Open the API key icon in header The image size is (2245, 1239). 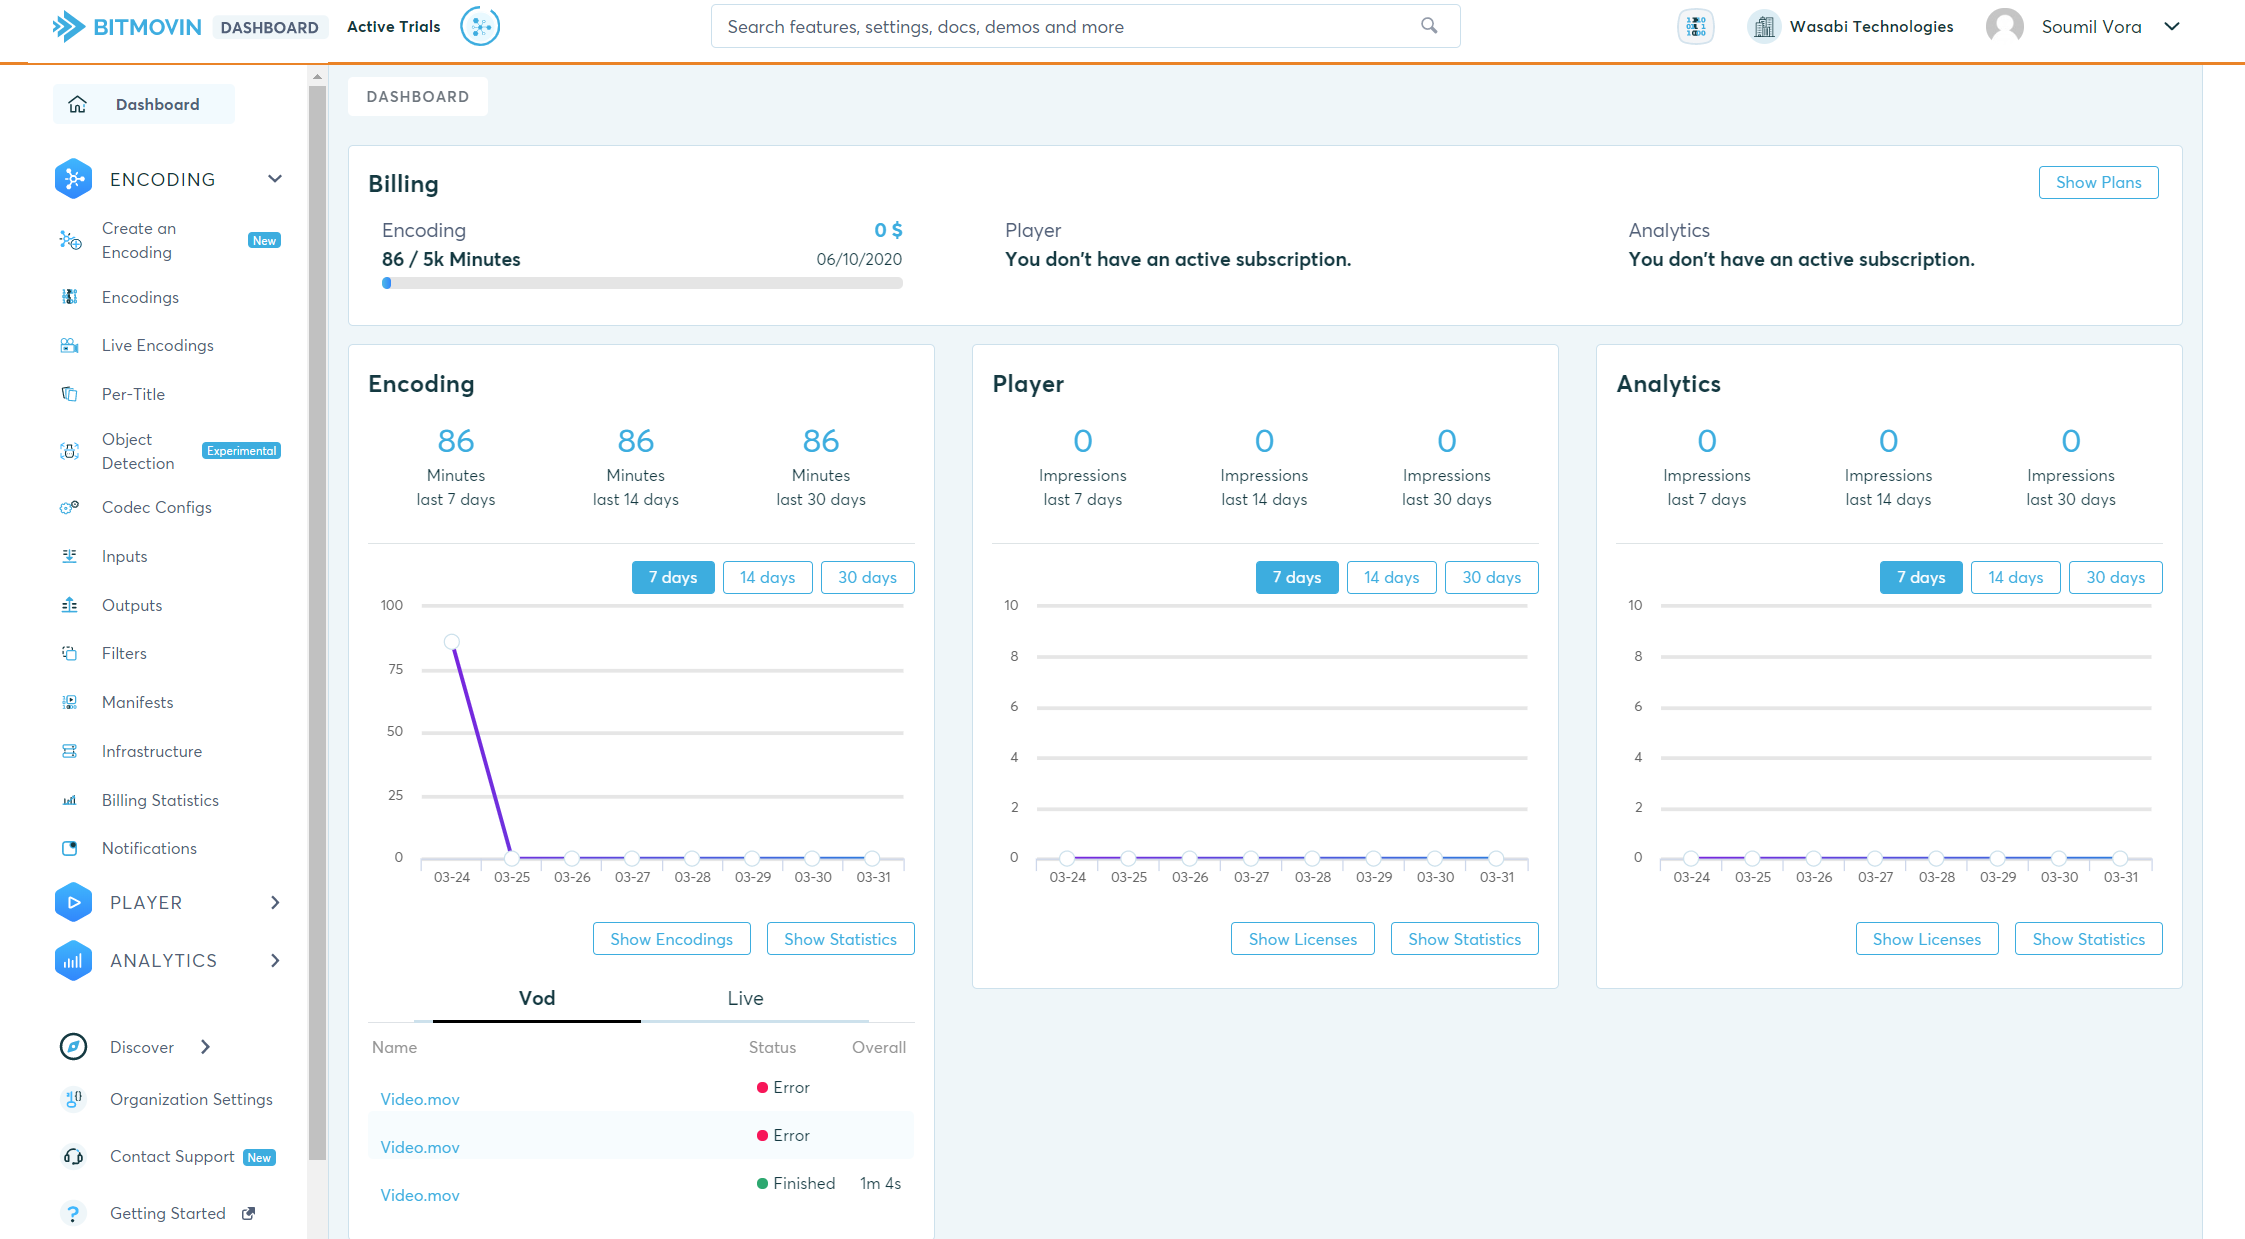(1696, 27)
